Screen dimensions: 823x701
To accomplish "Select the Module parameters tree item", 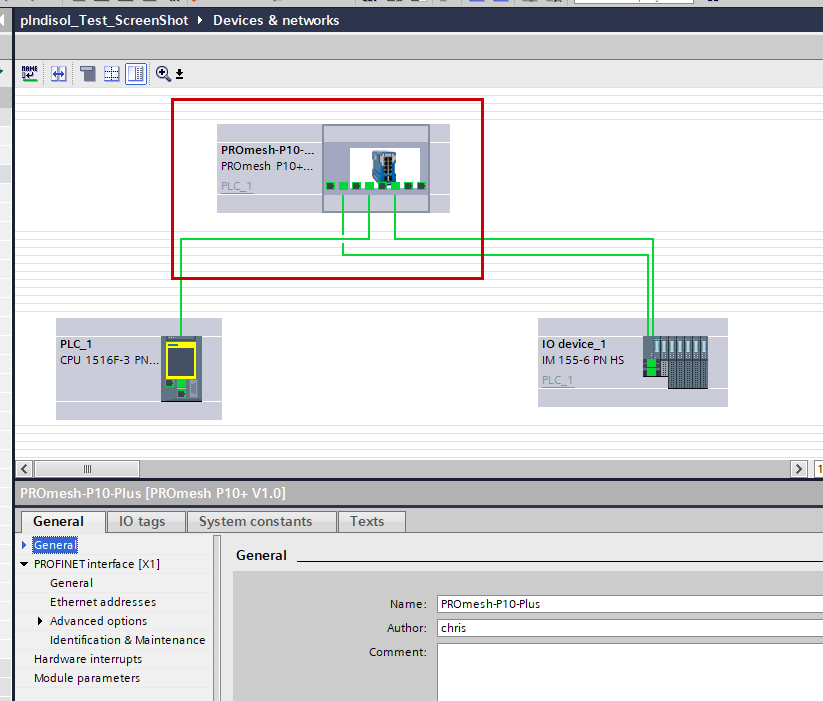I will 87,678.
